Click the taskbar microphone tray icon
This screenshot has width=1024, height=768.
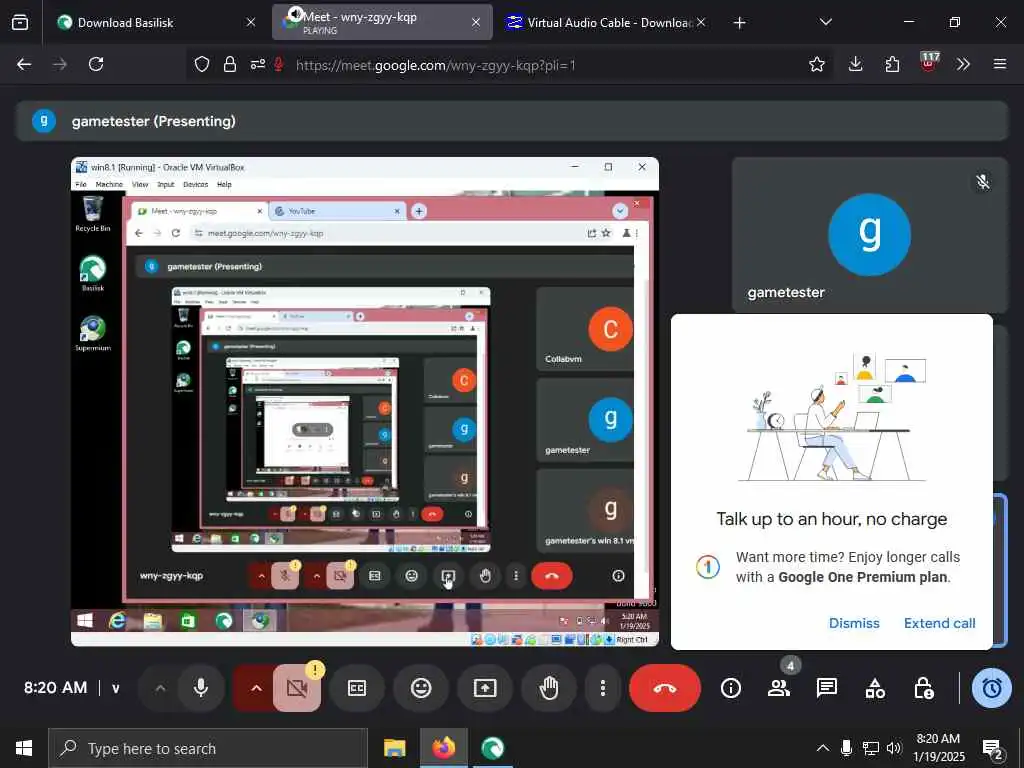click(846, 748)
